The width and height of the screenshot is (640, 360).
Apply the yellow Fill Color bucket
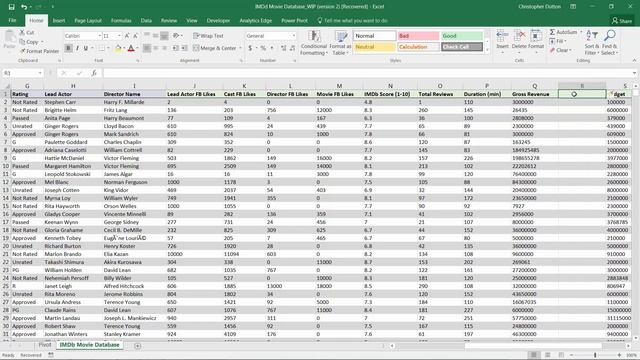tap(118, 49)
